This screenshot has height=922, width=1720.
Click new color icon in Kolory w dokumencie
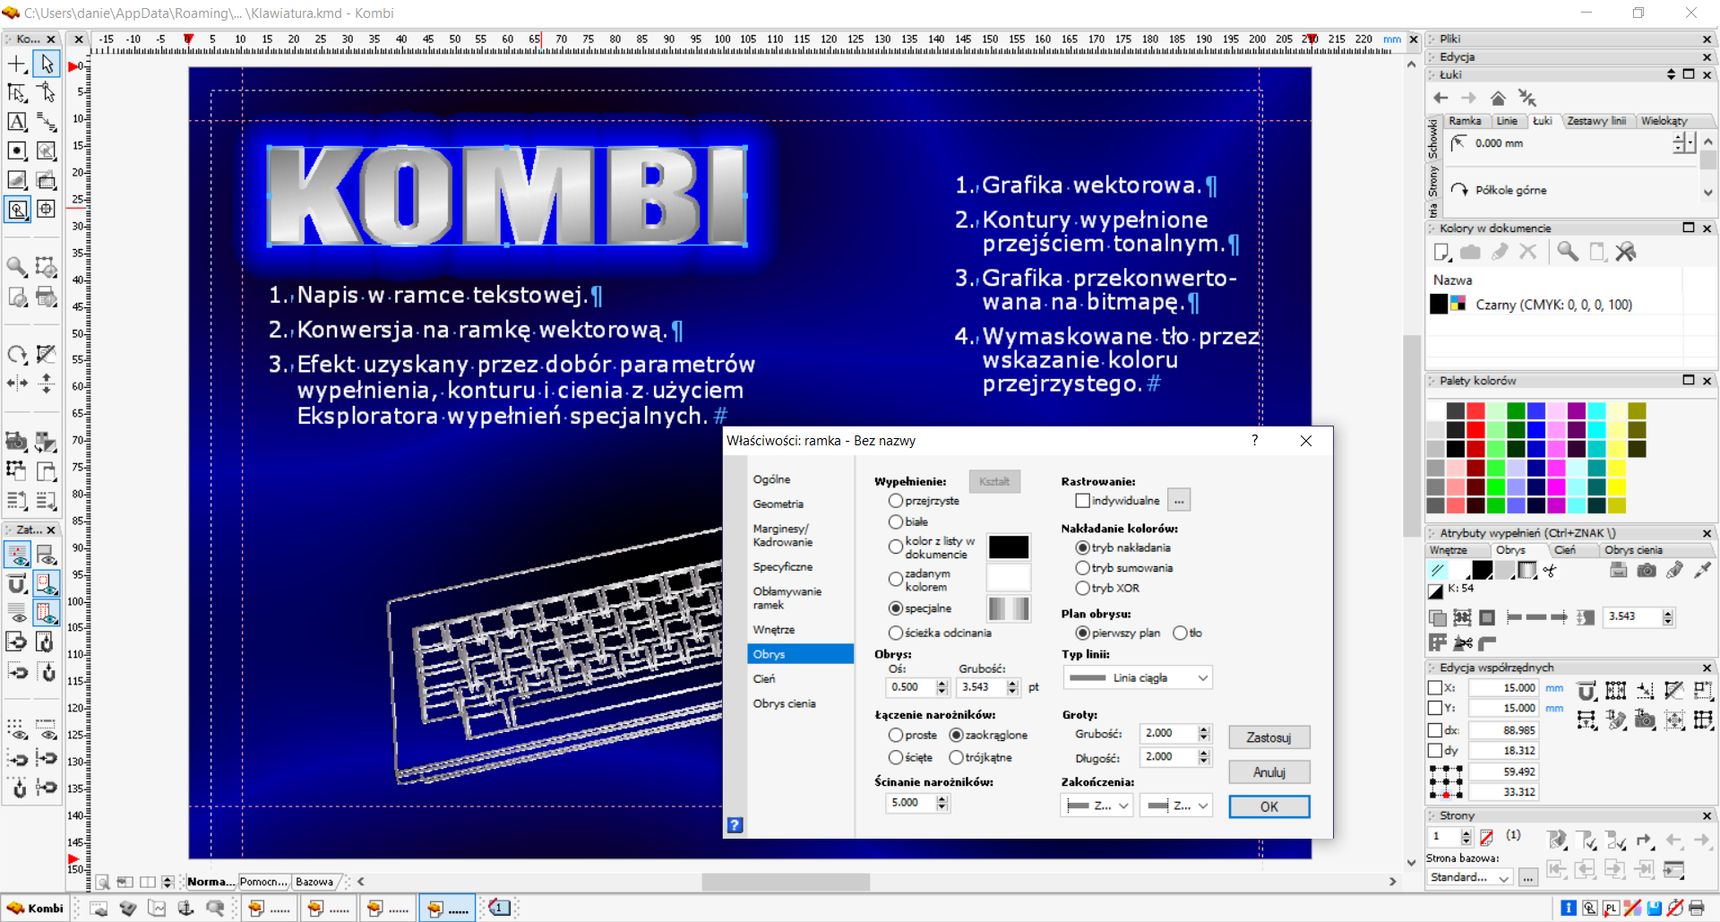(1441, 252)
